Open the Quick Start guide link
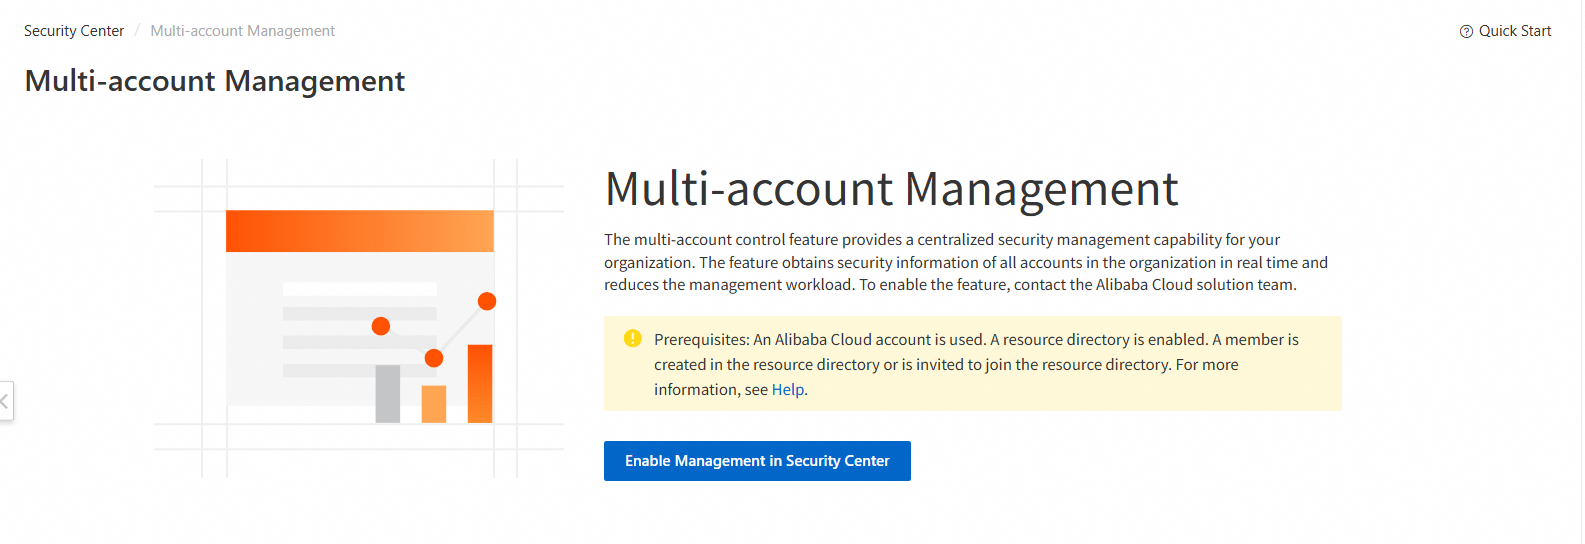The width and height of the screenshot is (1585, 544). pos(1514,31)
